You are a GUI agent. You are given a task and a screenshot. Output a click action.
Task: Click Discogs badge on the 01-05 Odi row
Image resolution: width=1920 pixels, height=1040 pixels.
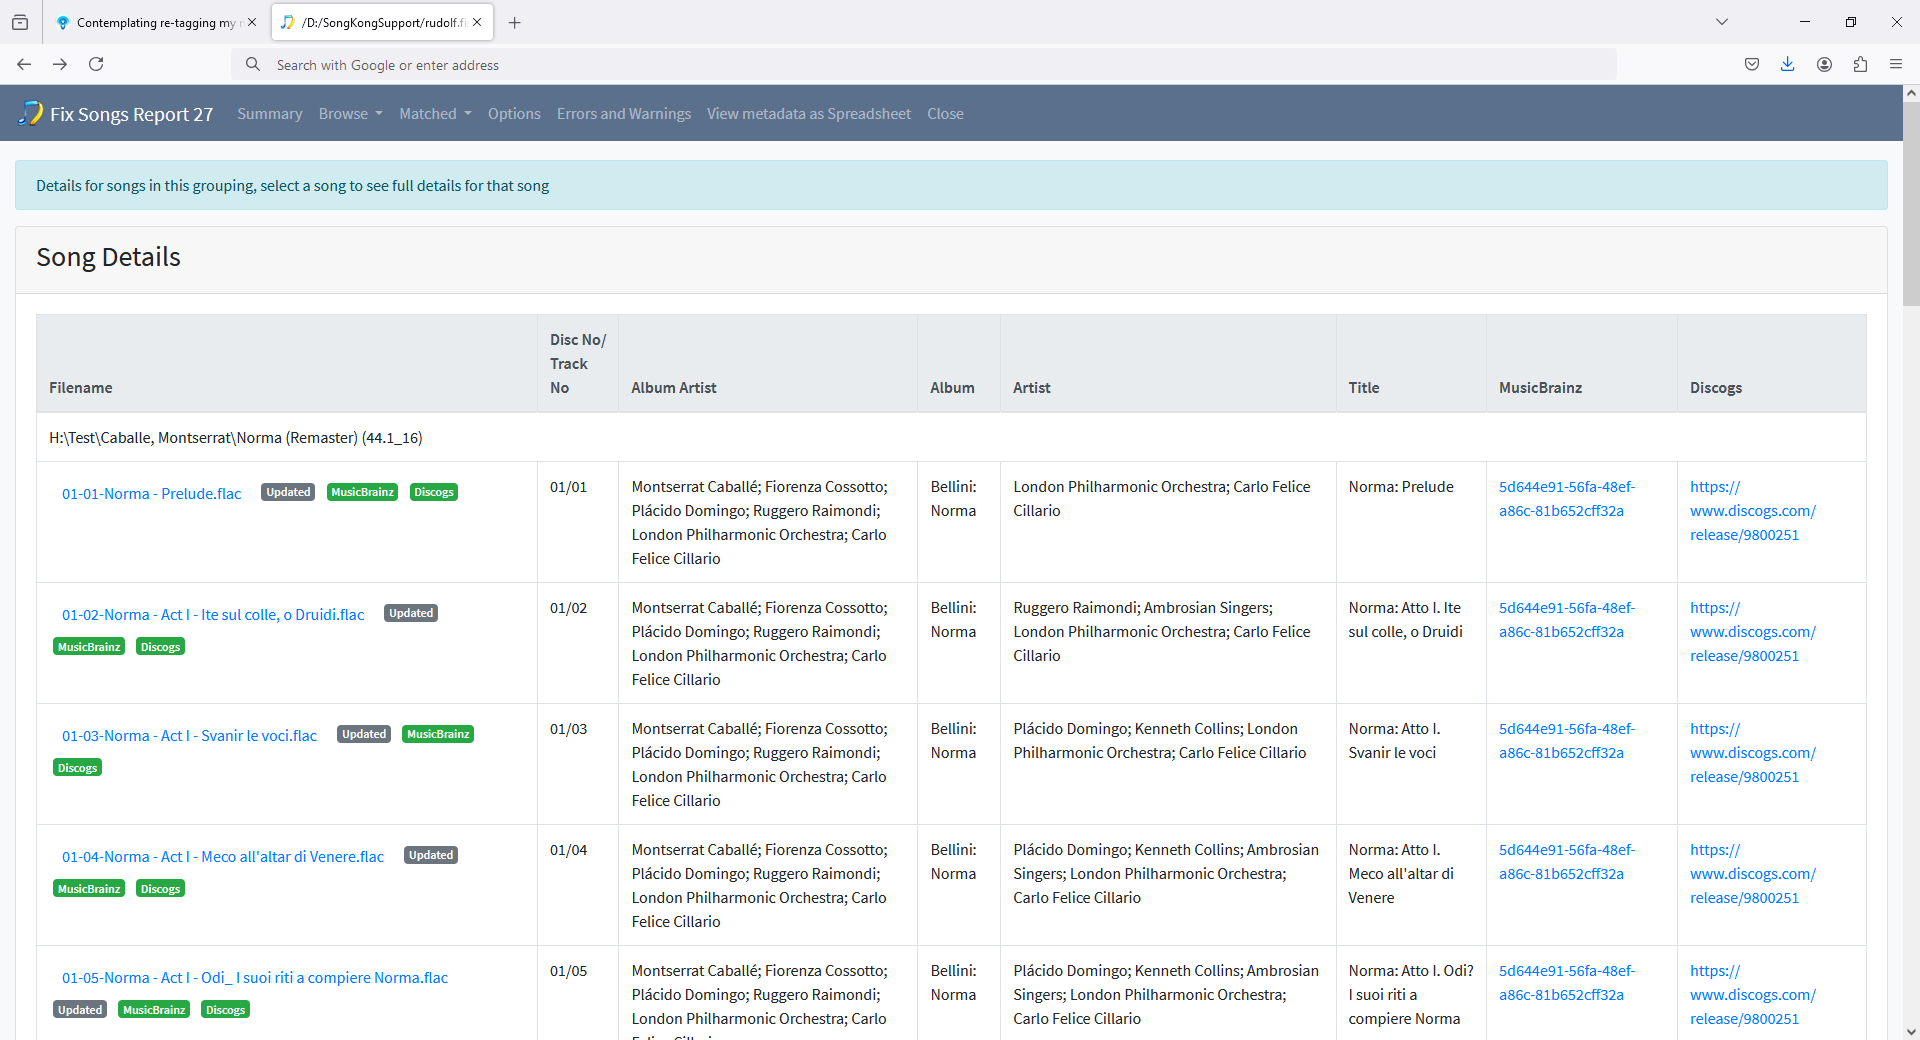[x=225, y=1010]
